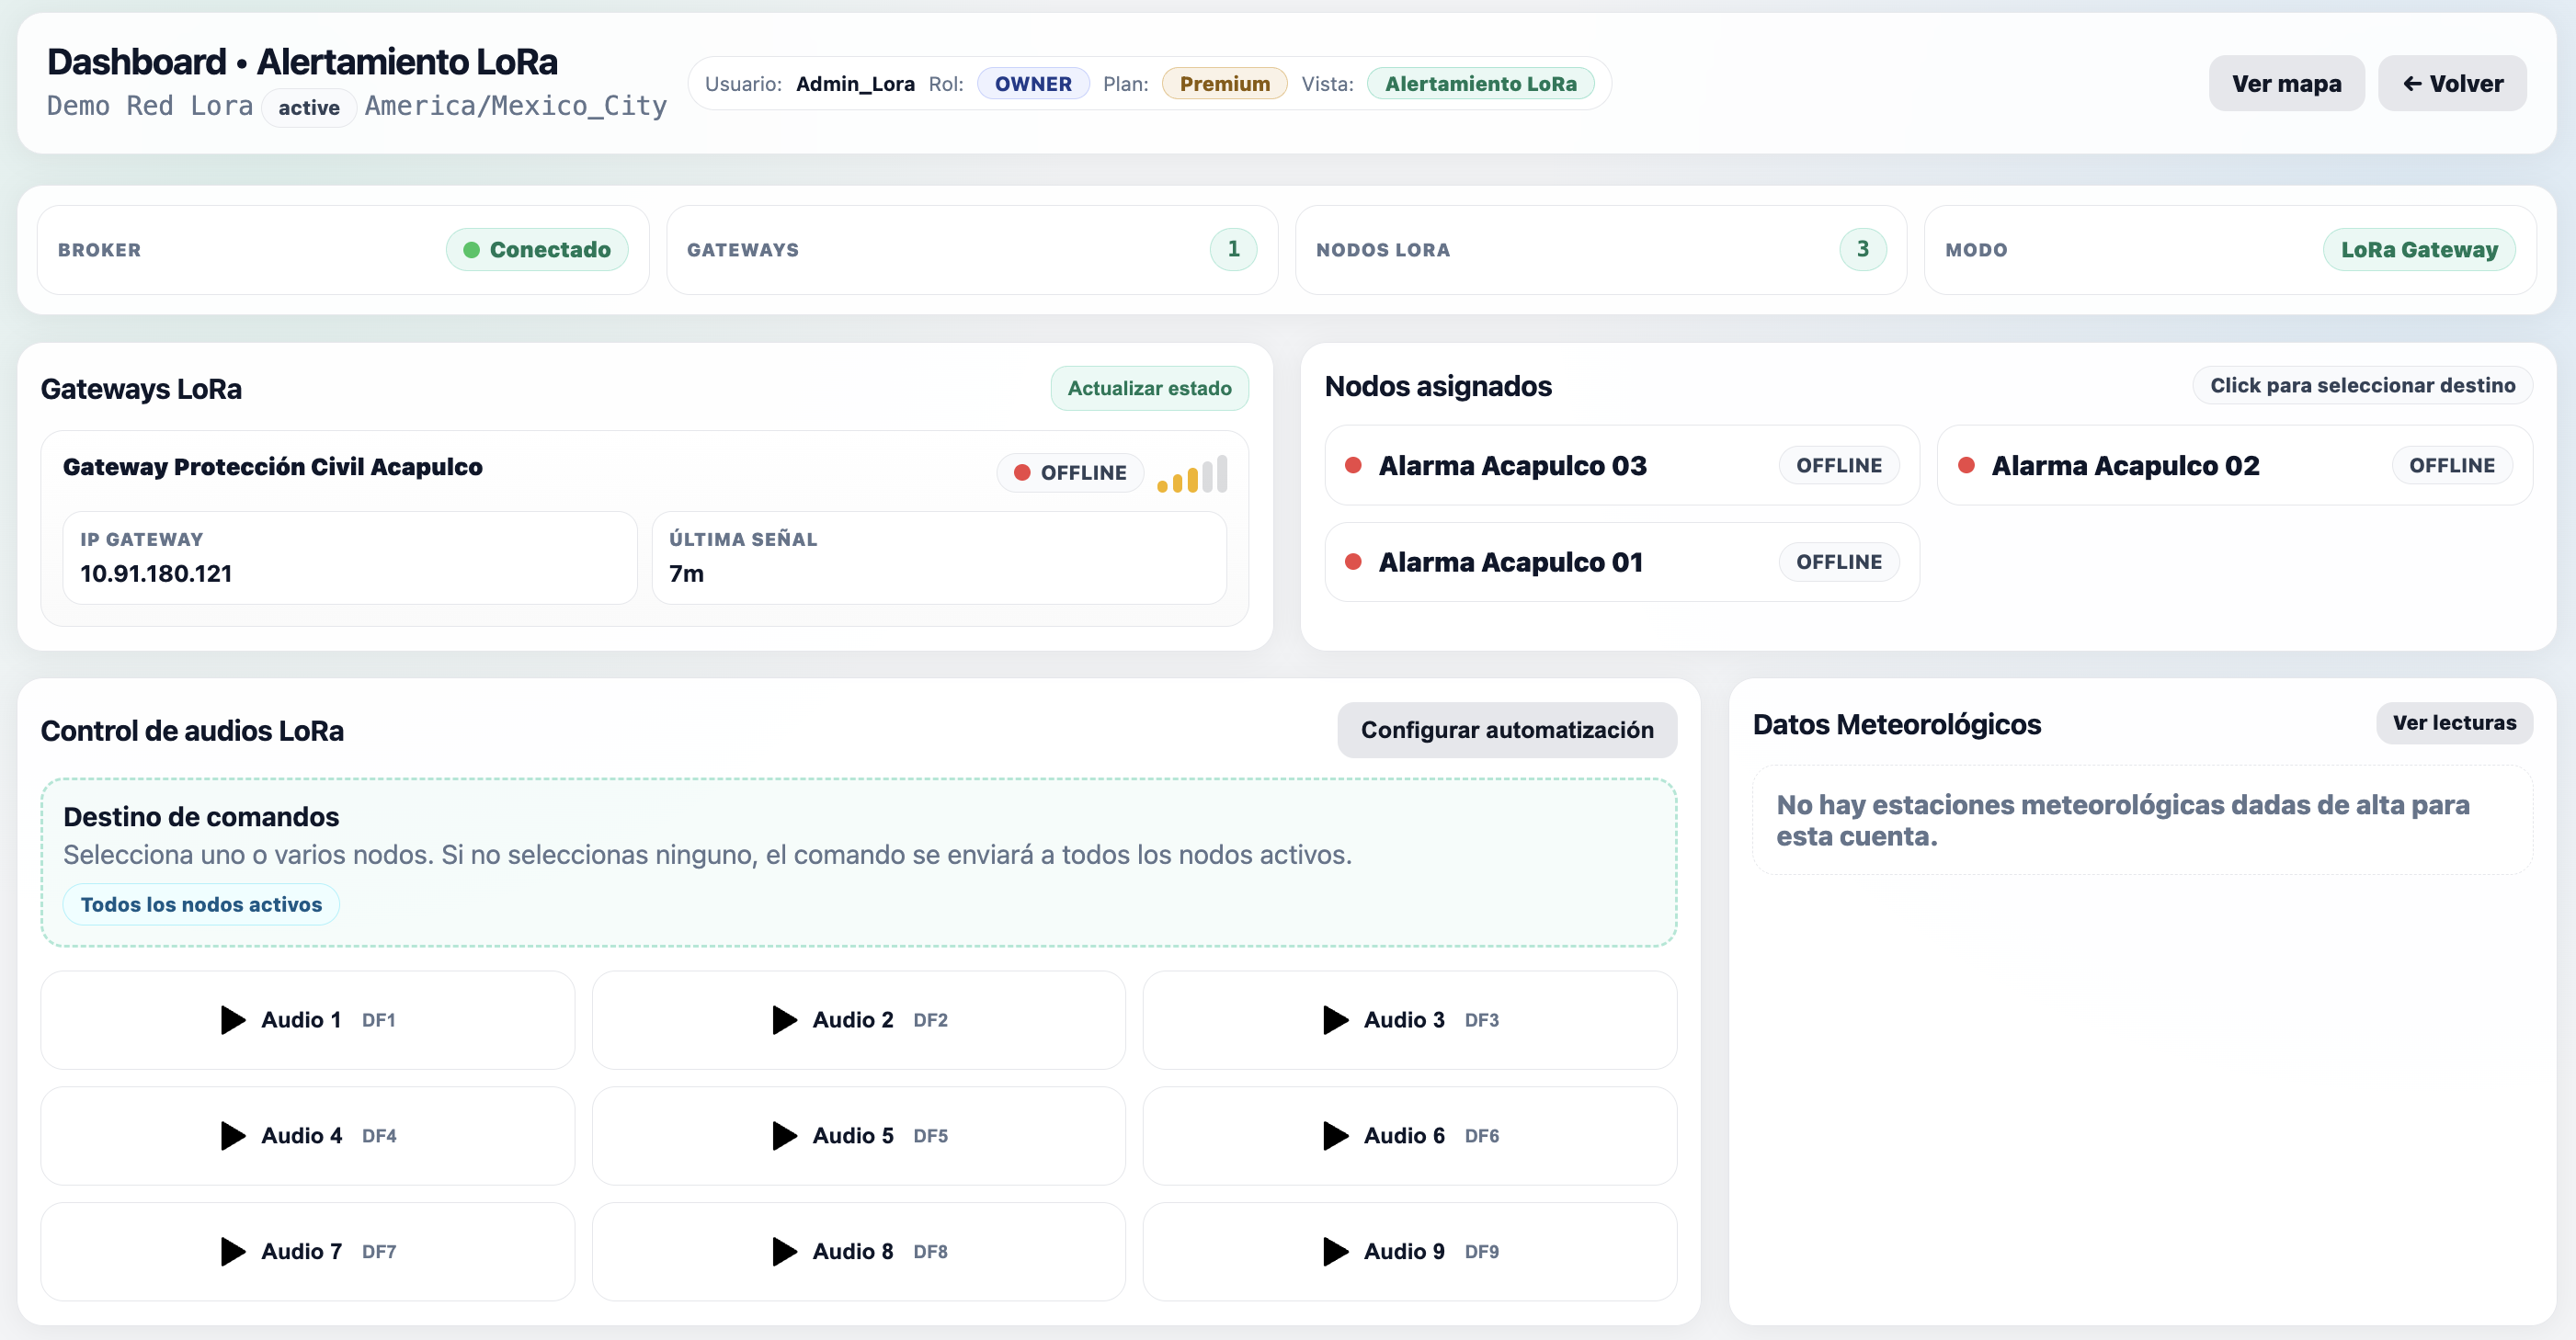Viewport: 2576px width, 1340px height.
Task: Click the red status dot of Alarma Acapulco 01
Action: click(1353, 562)
